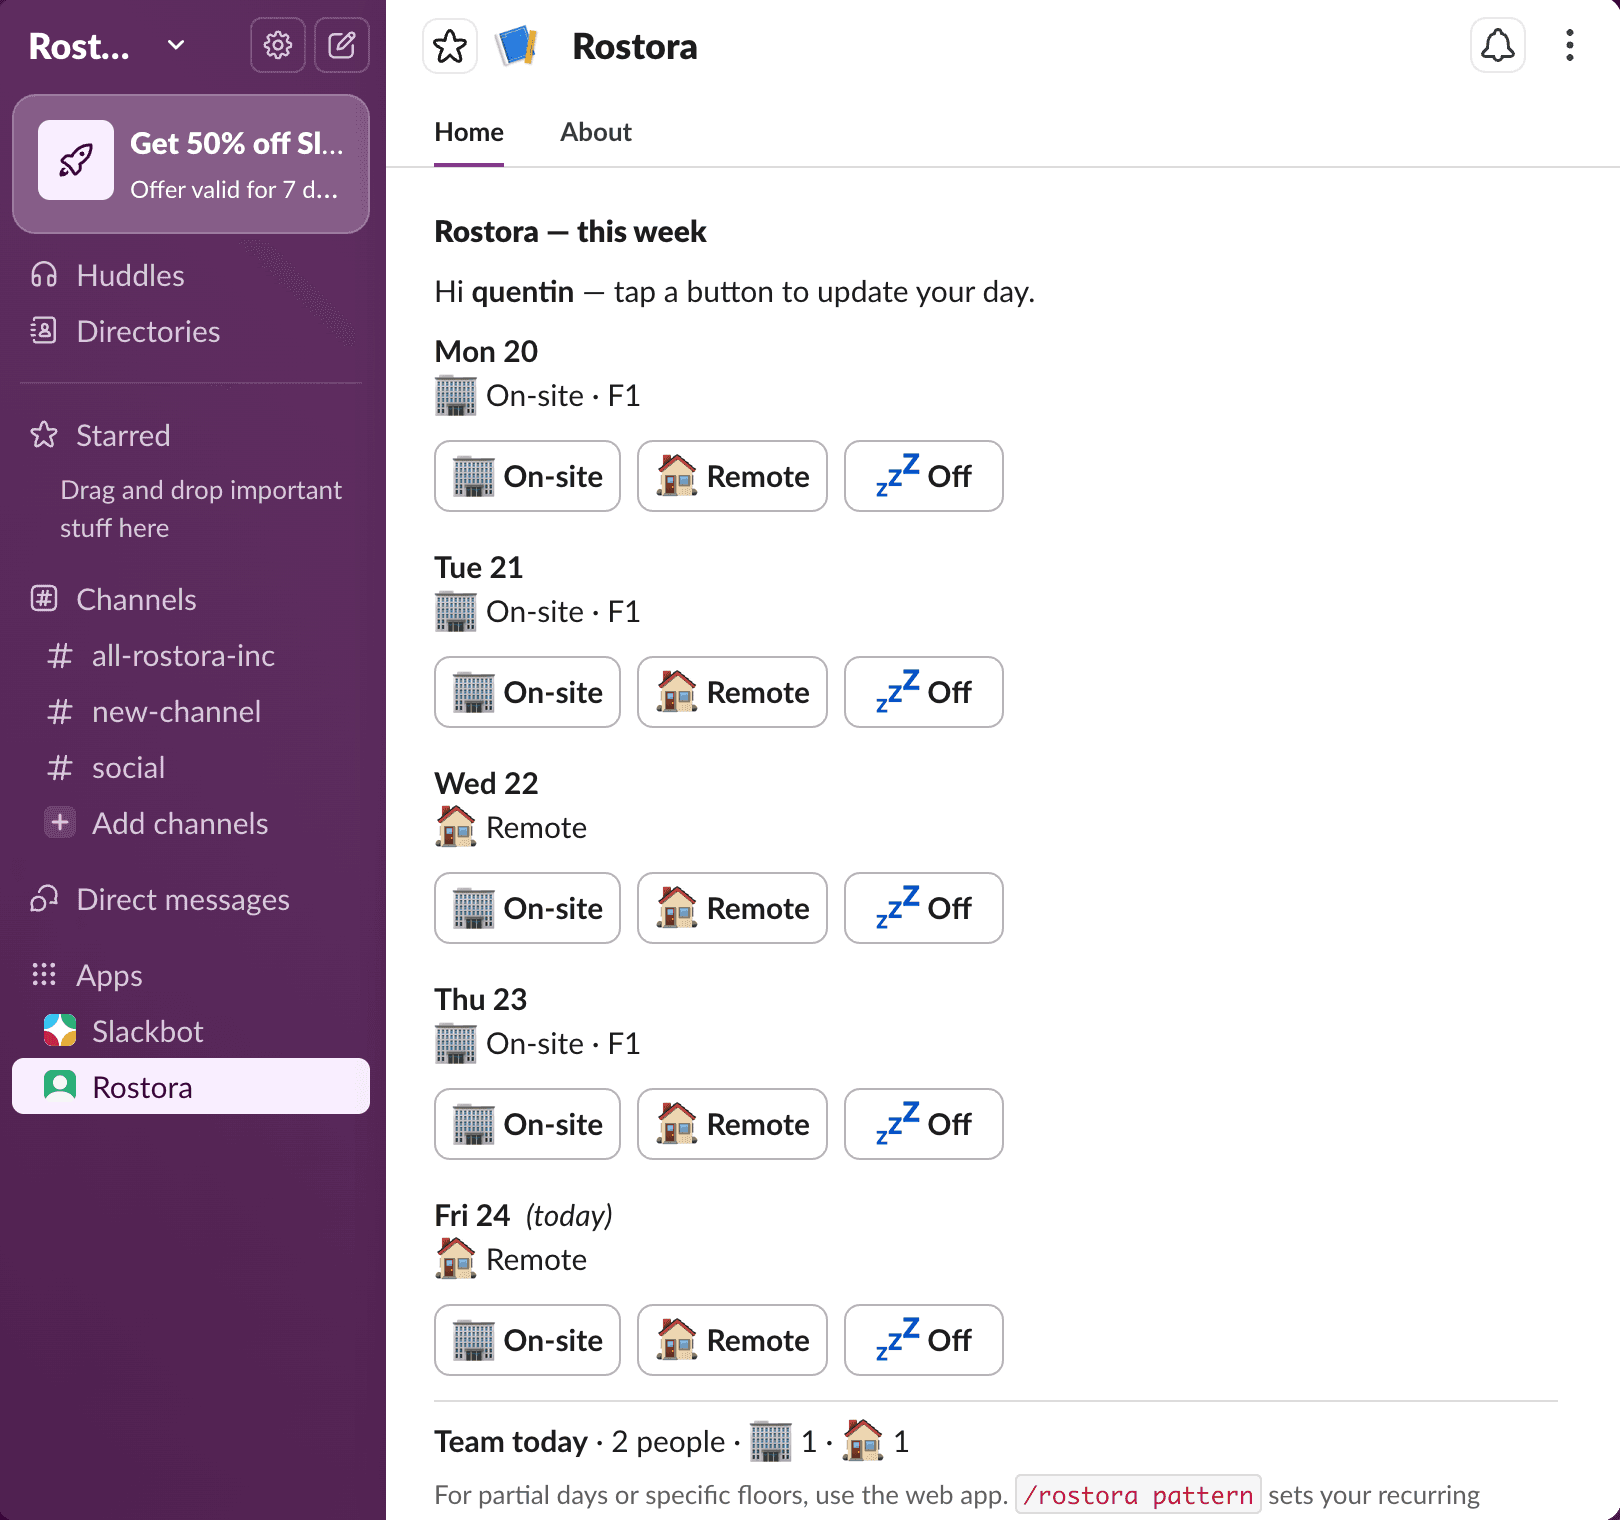Set Tue 21 to Remote
The height and width of the screenshot is (1520, 1620).
pos(732,692)
